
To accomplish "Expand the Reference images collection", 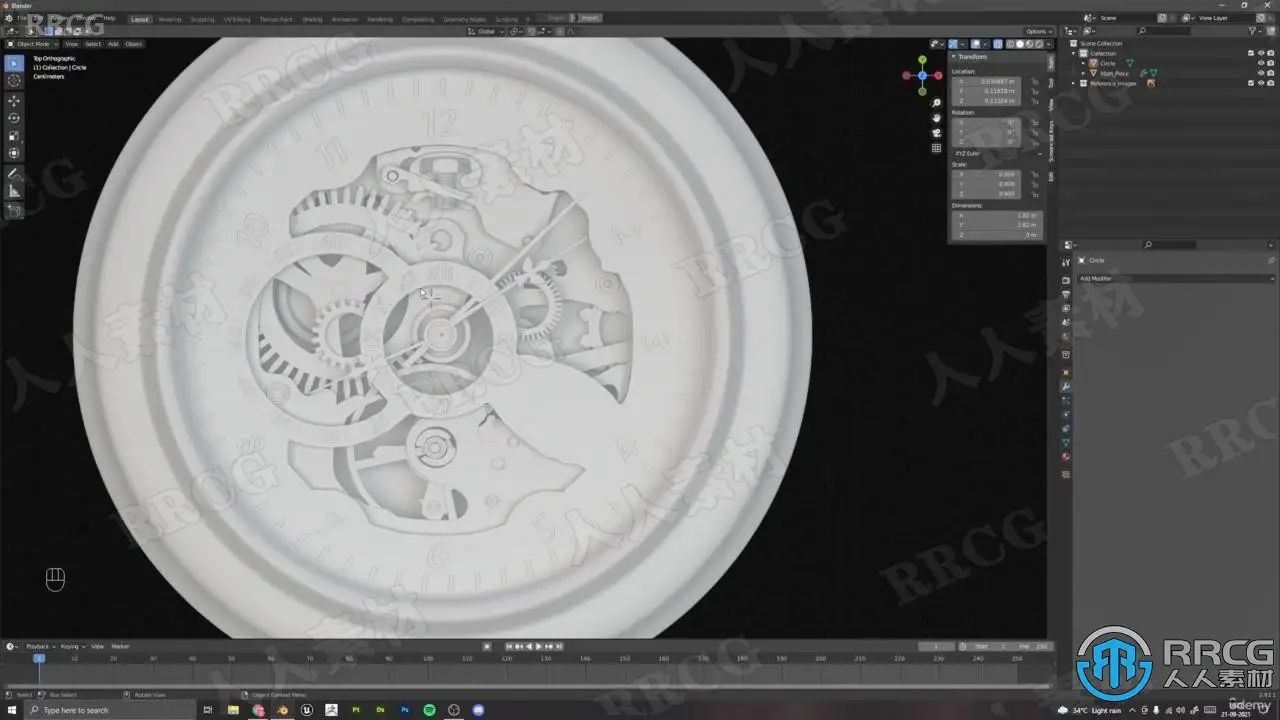I will point(1075,83).
